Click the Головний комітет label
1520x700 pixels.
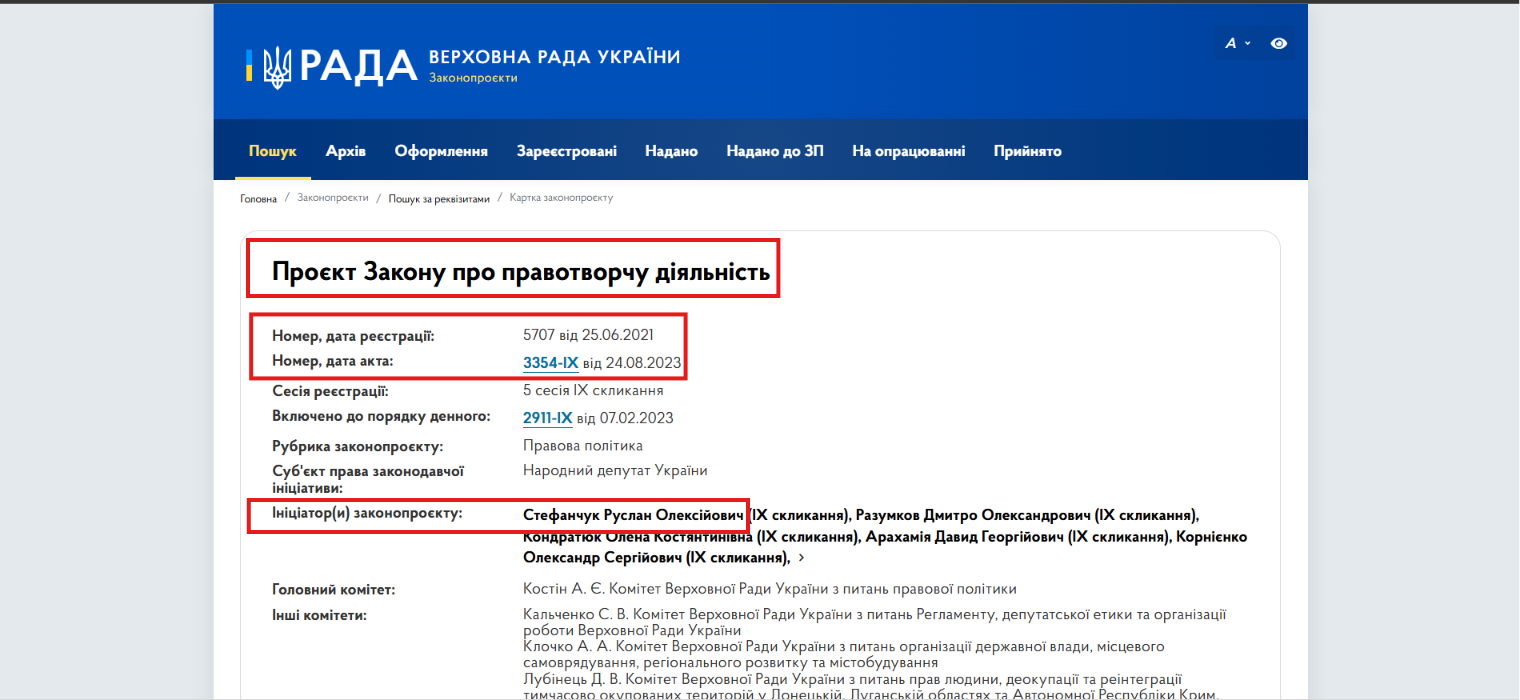point(334,590)
